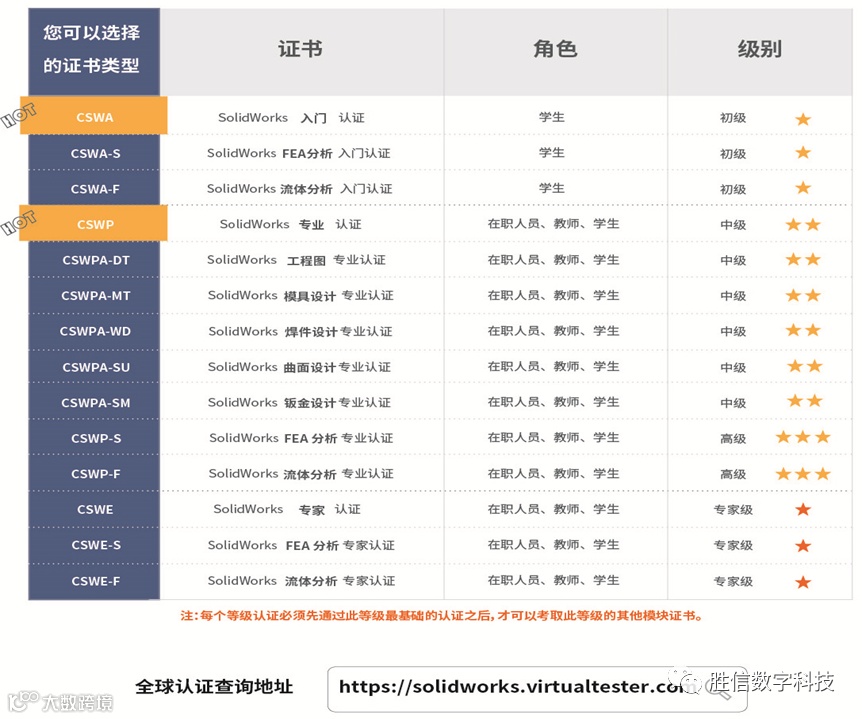Click 专家级 level in the CSWE row

coord(733,510)
